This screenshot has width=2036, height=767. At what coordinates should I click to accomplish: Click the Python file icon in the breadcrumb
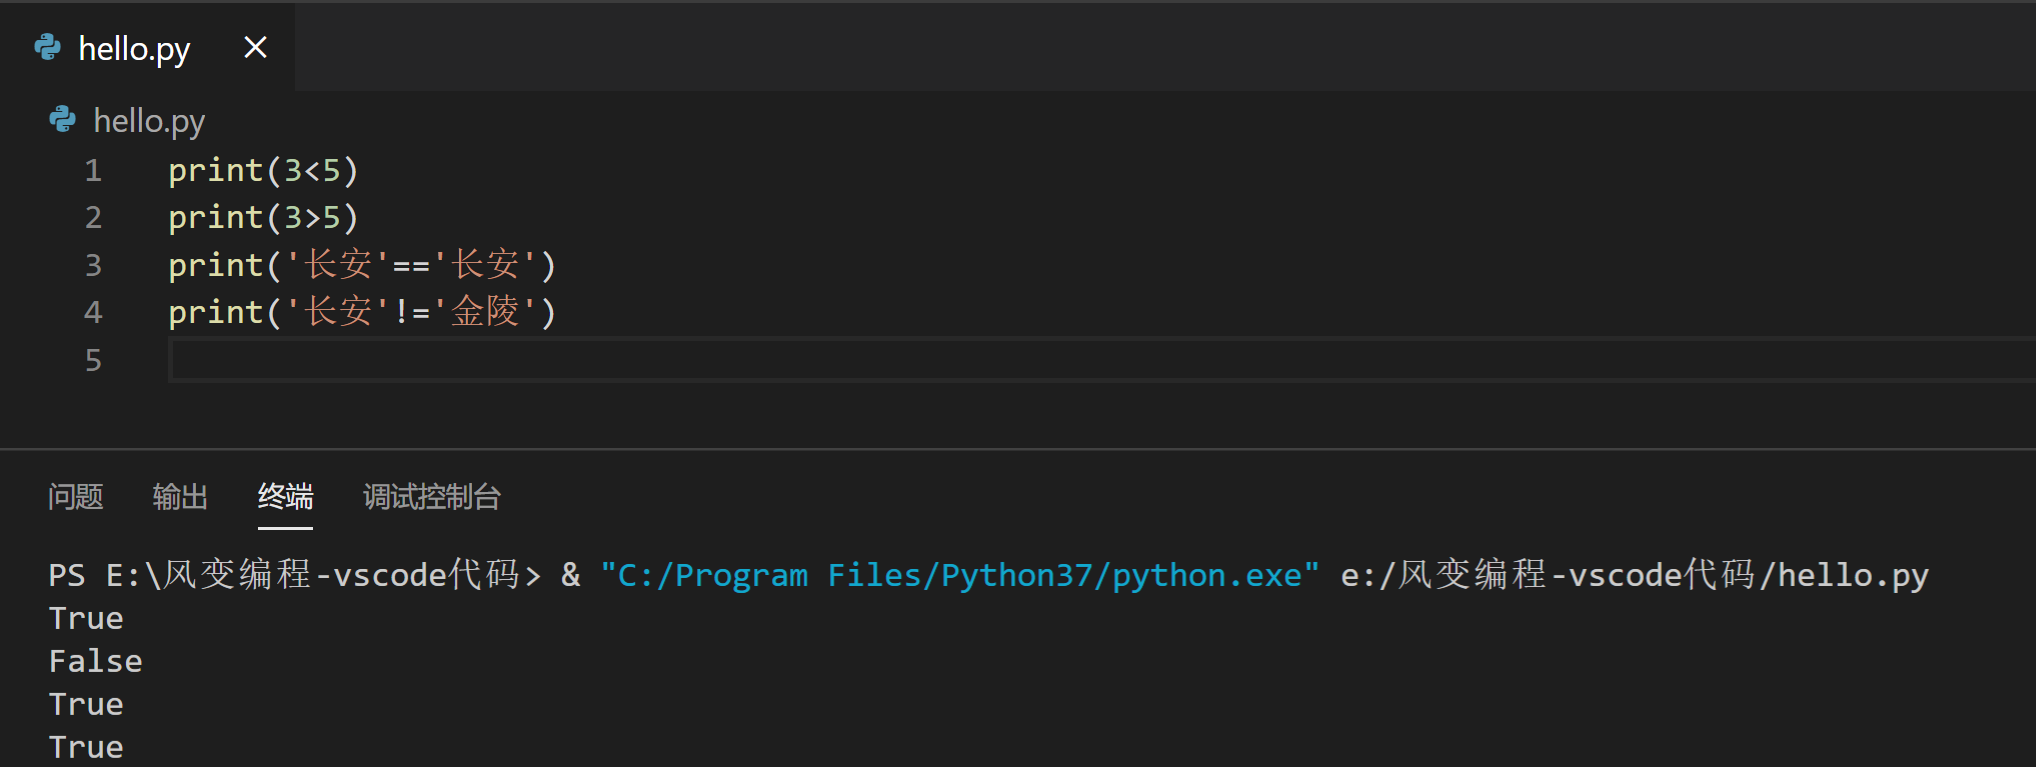click(x=62, y=120)
